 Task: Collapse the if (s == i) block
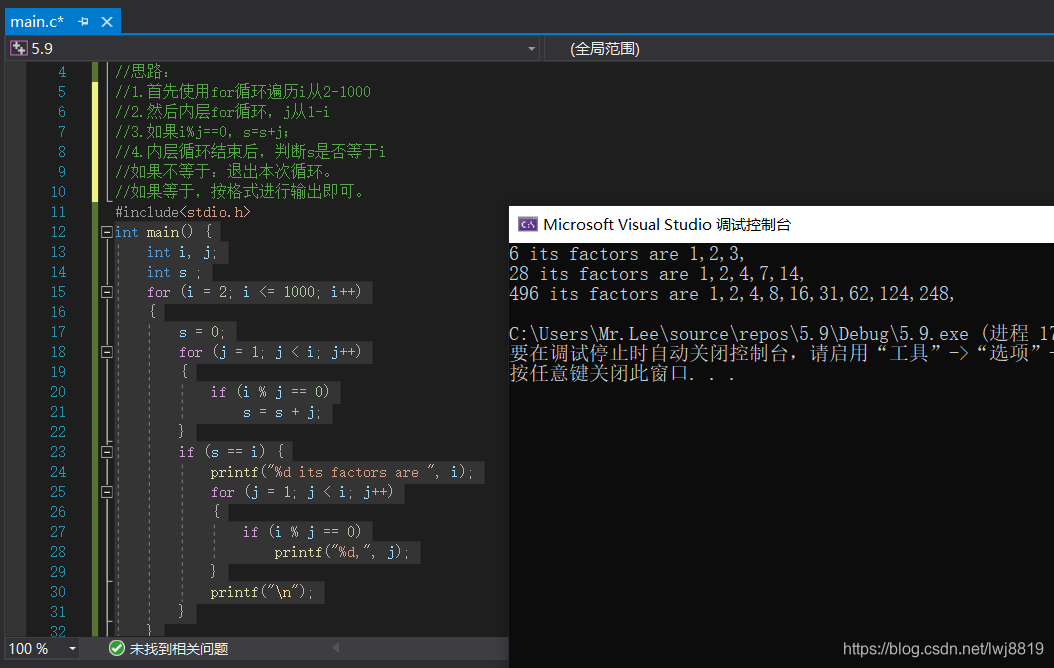(x=106, y=452)
